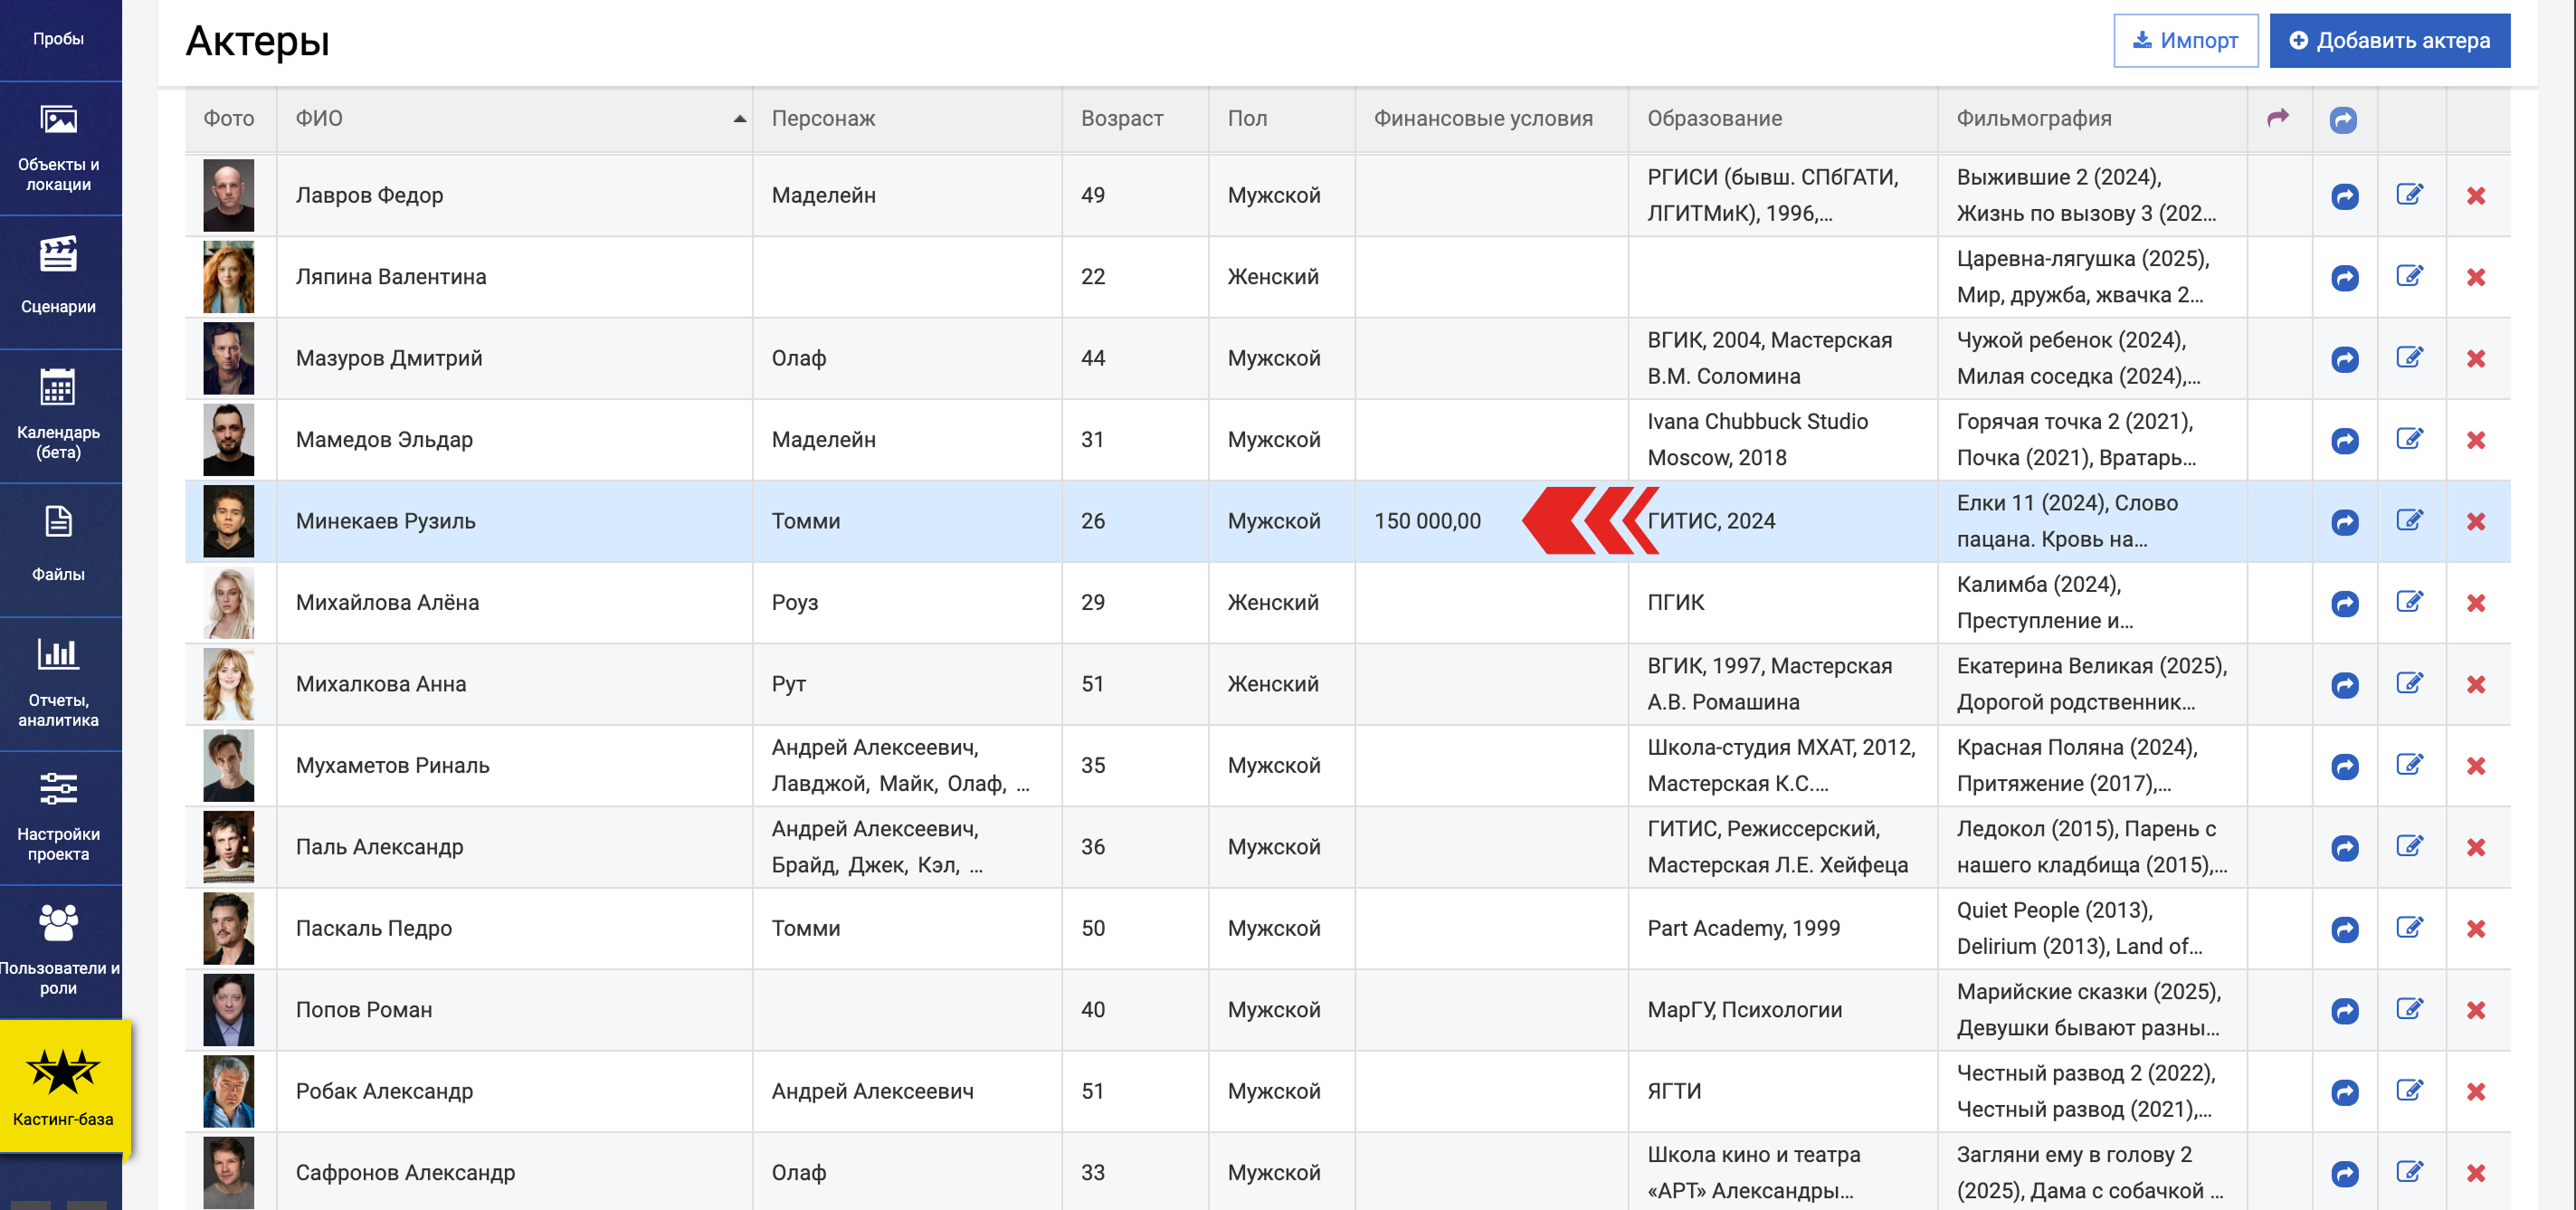Viewport: 2576px width, 1210px height.
Task: Delete Сафронов Александр actor row
Action: pos(2476,1173)
